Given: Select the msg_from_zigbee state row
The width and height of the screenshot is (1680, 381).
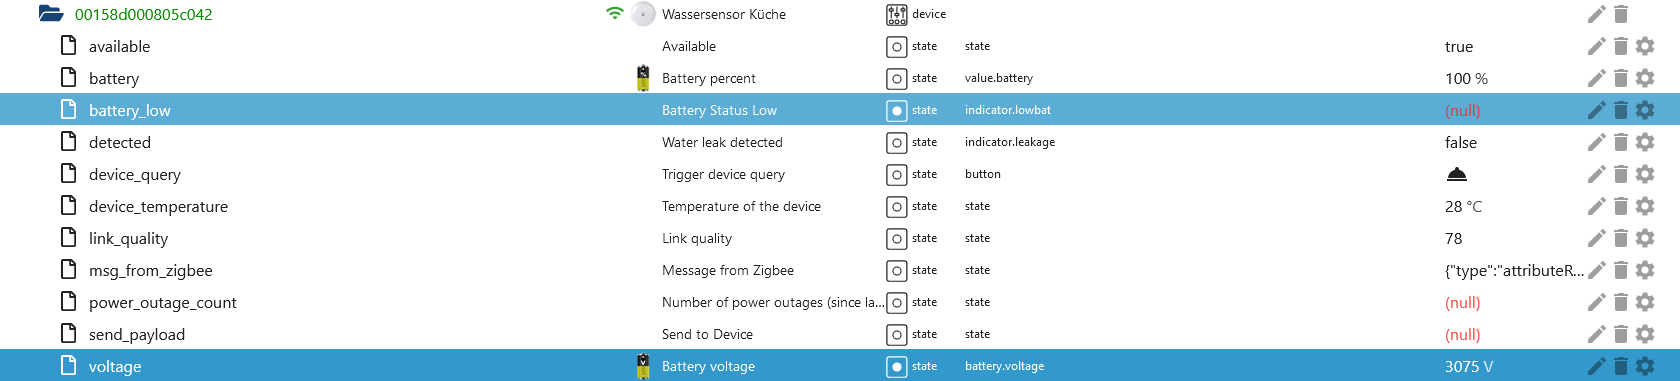Looking at the screenshot, I should [x=840, y=270].
